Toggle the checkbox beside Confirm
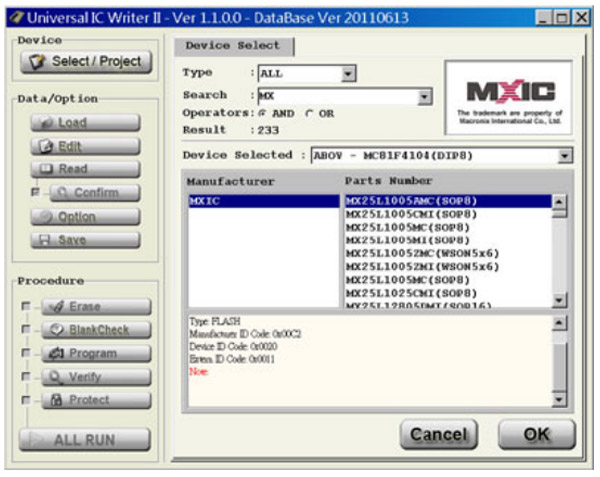 pos(35,192)
